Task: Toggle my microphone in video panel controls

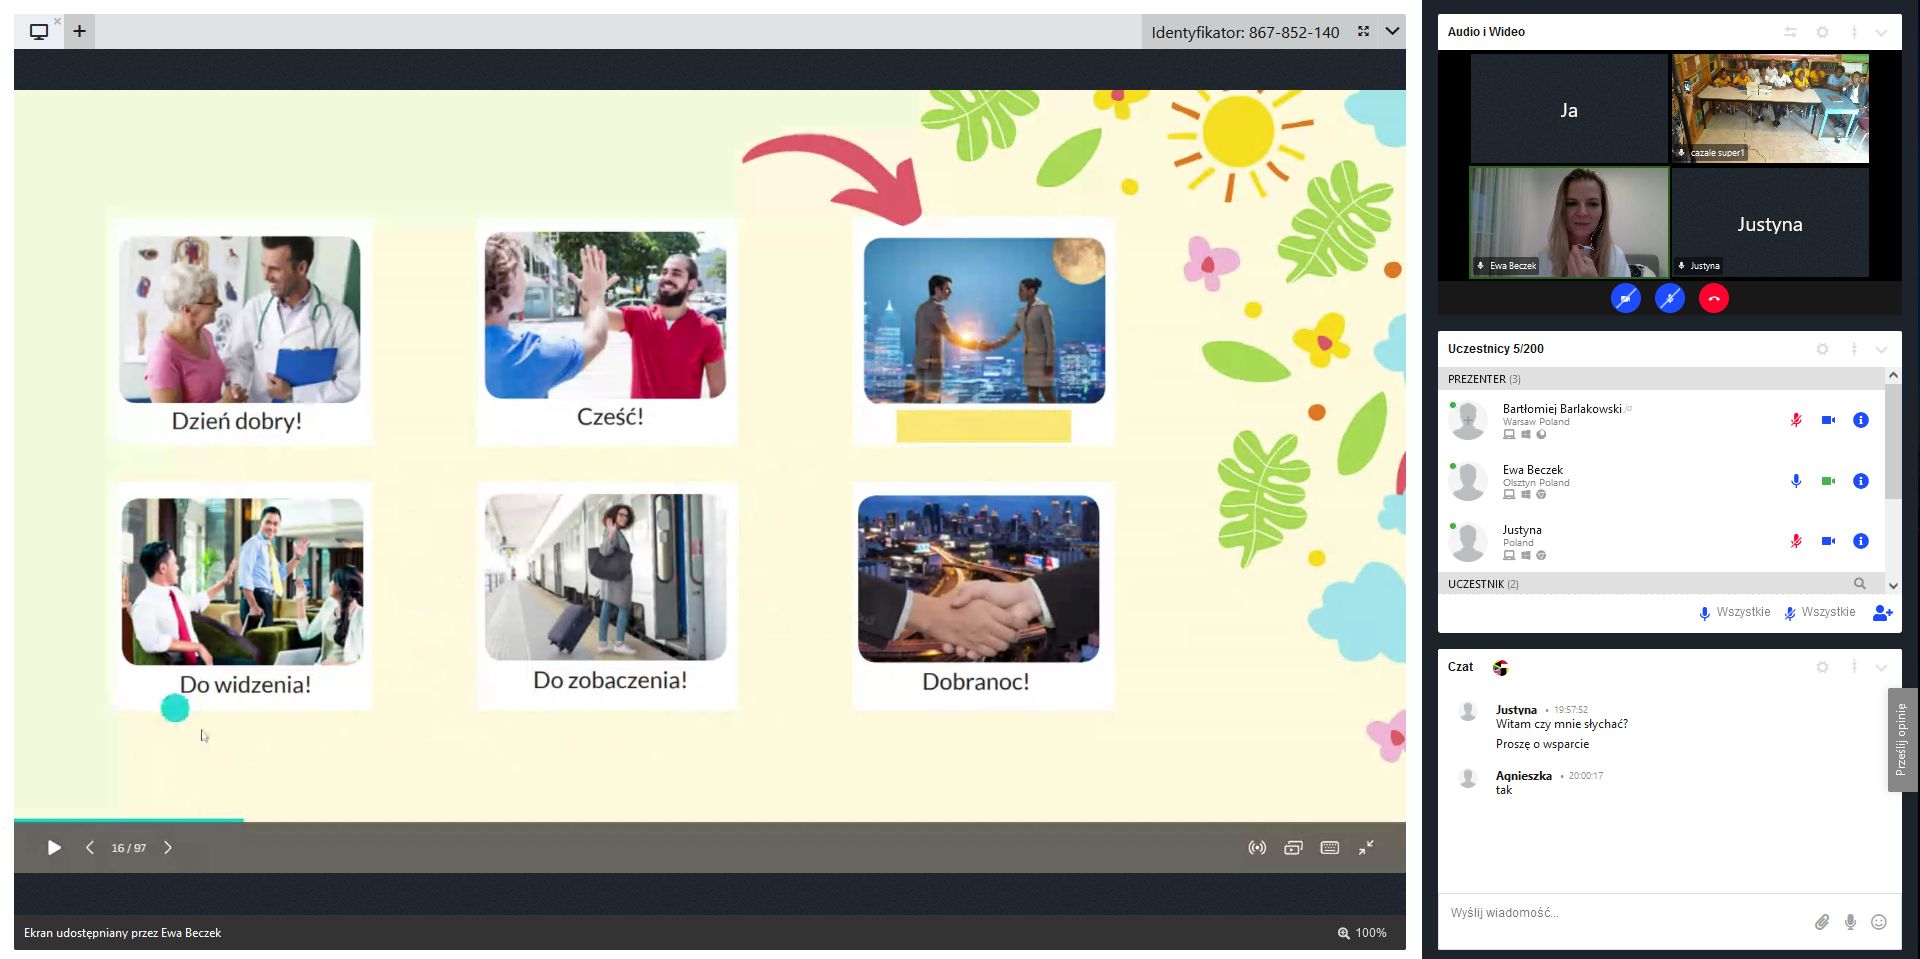Action: pos(1669,298)
